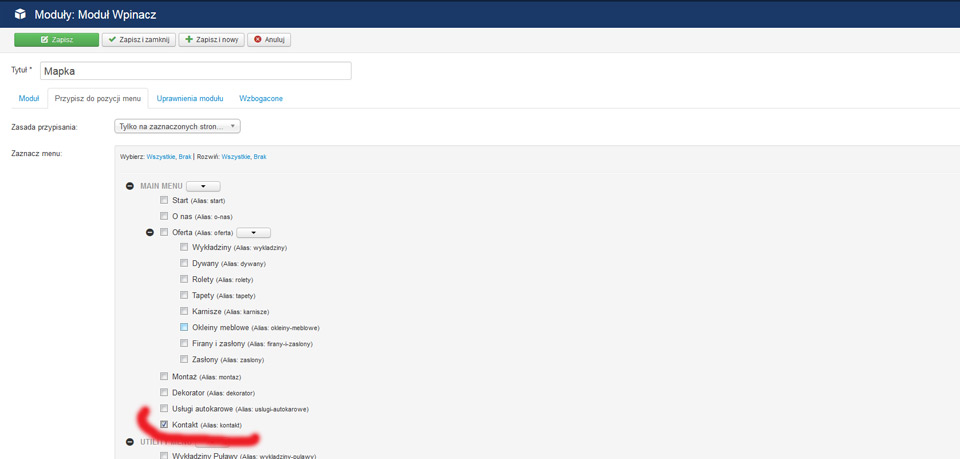Click the Kontakt label text
The image size is (960, 459).
pos(185,425)
